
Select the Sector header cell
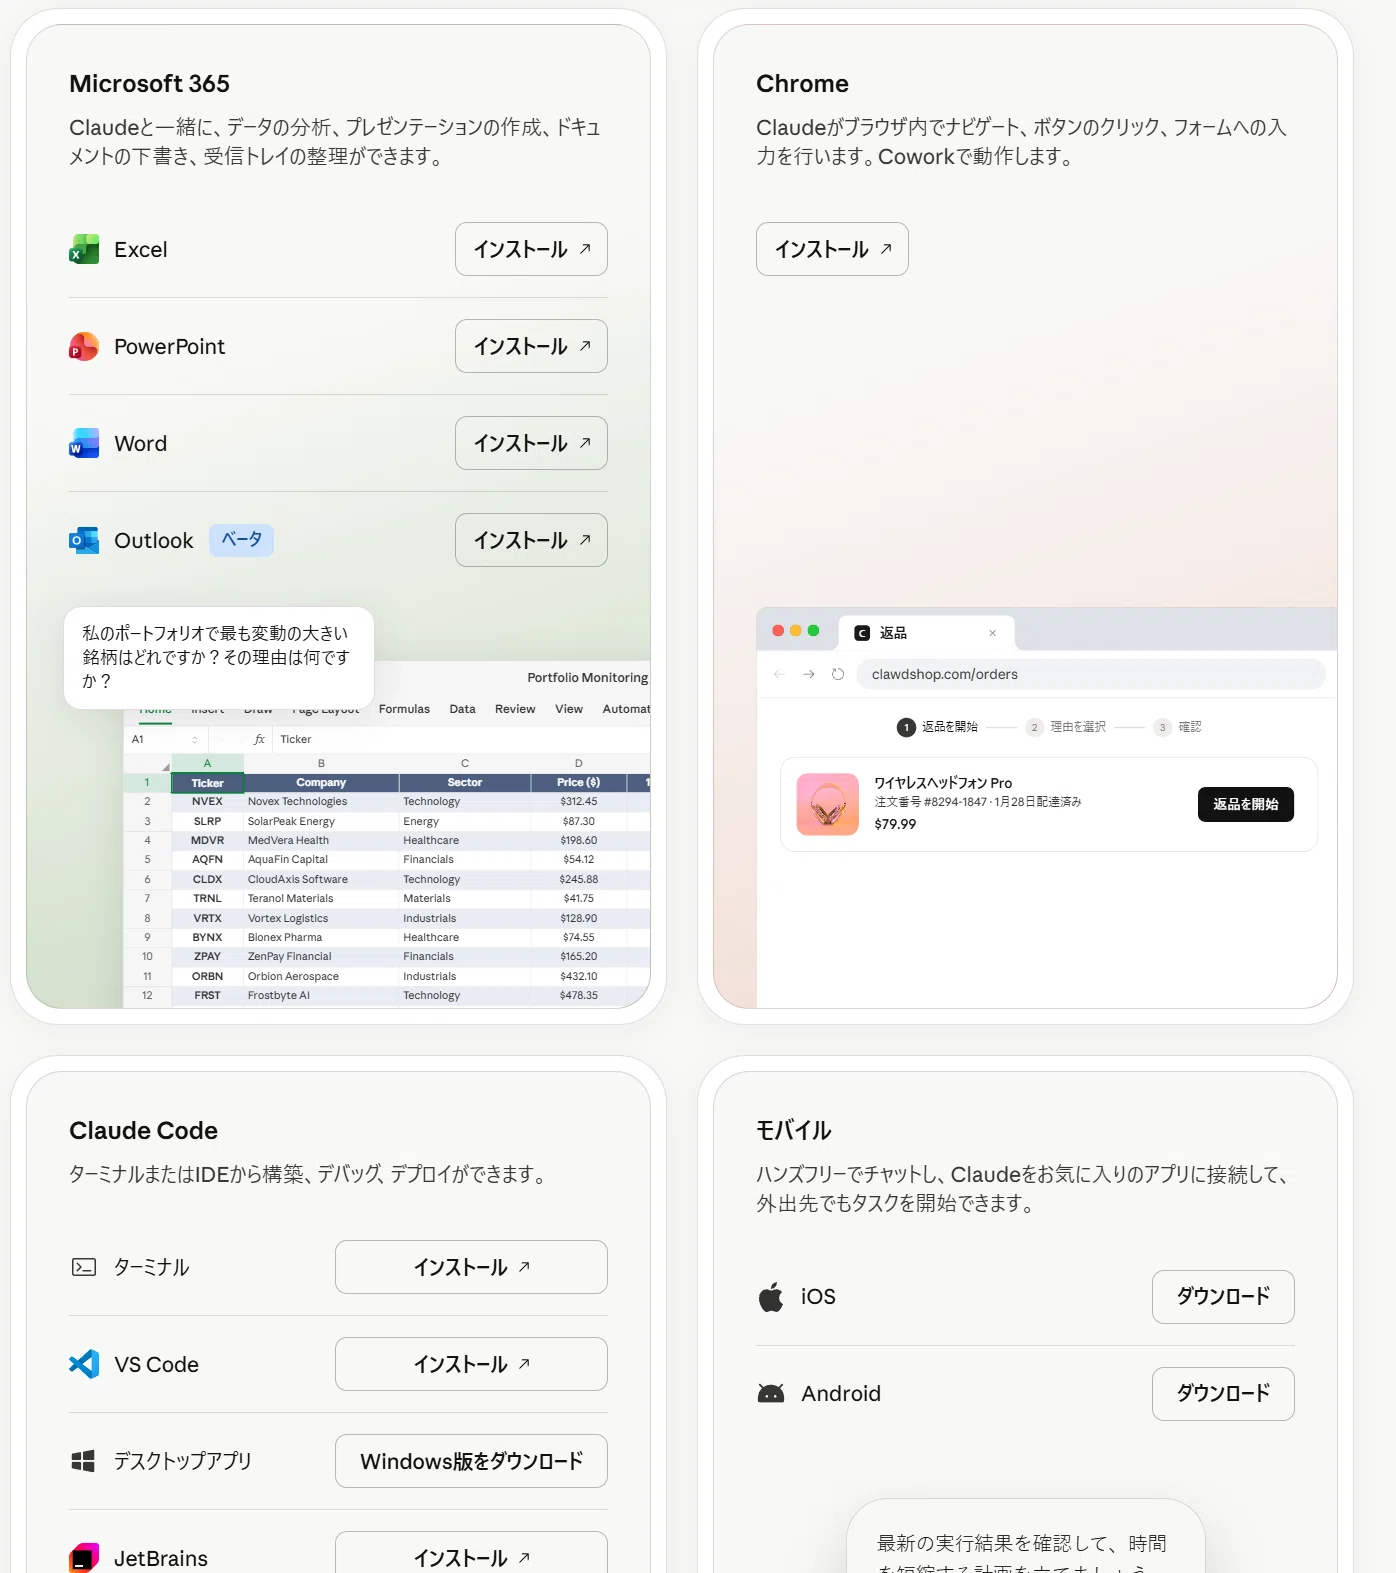(465, 783)
